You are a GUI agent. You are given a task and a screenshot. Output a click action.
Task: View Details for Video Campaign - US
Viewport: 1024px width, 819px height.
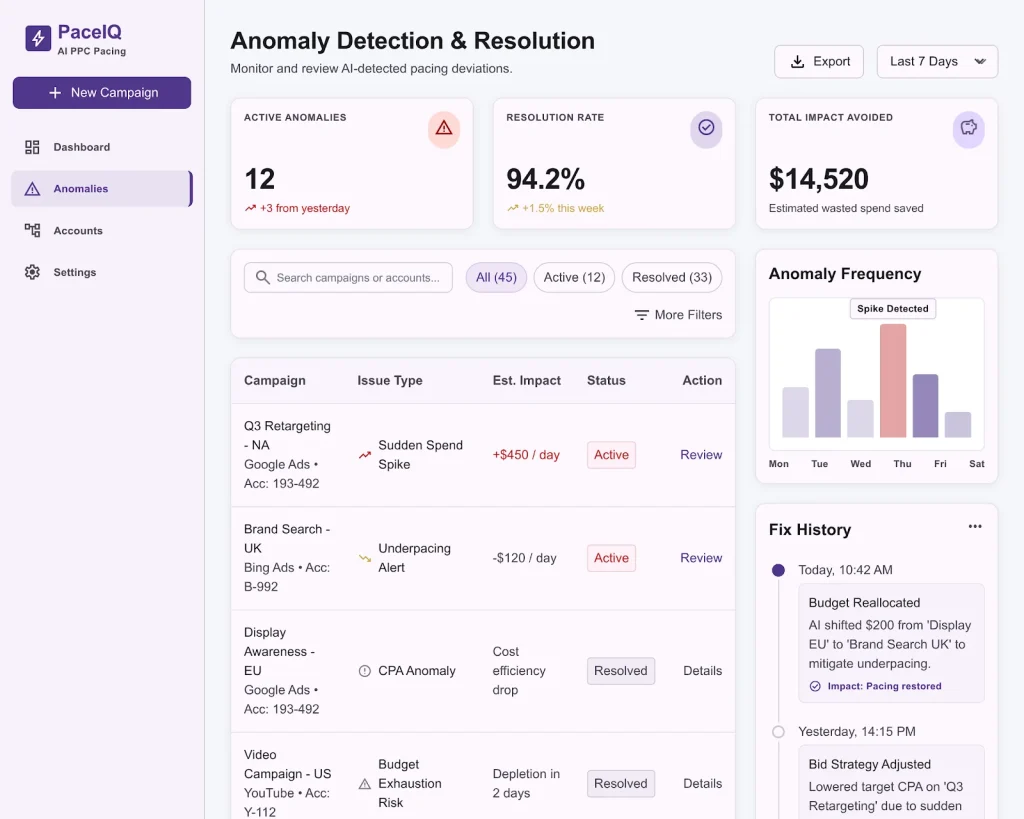[703, 784]
